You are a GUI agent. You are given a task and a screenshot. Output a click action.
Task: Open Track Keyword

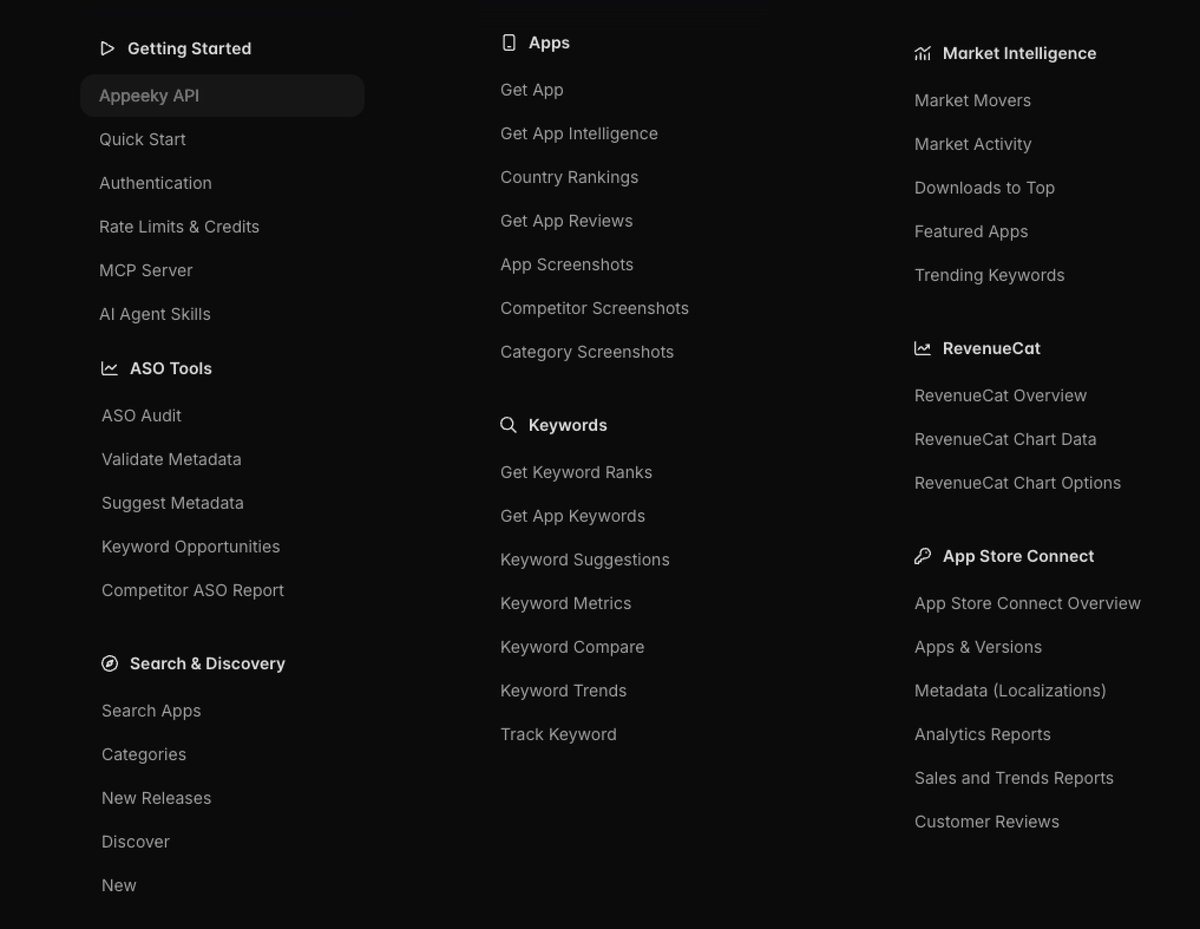(558, 735)
